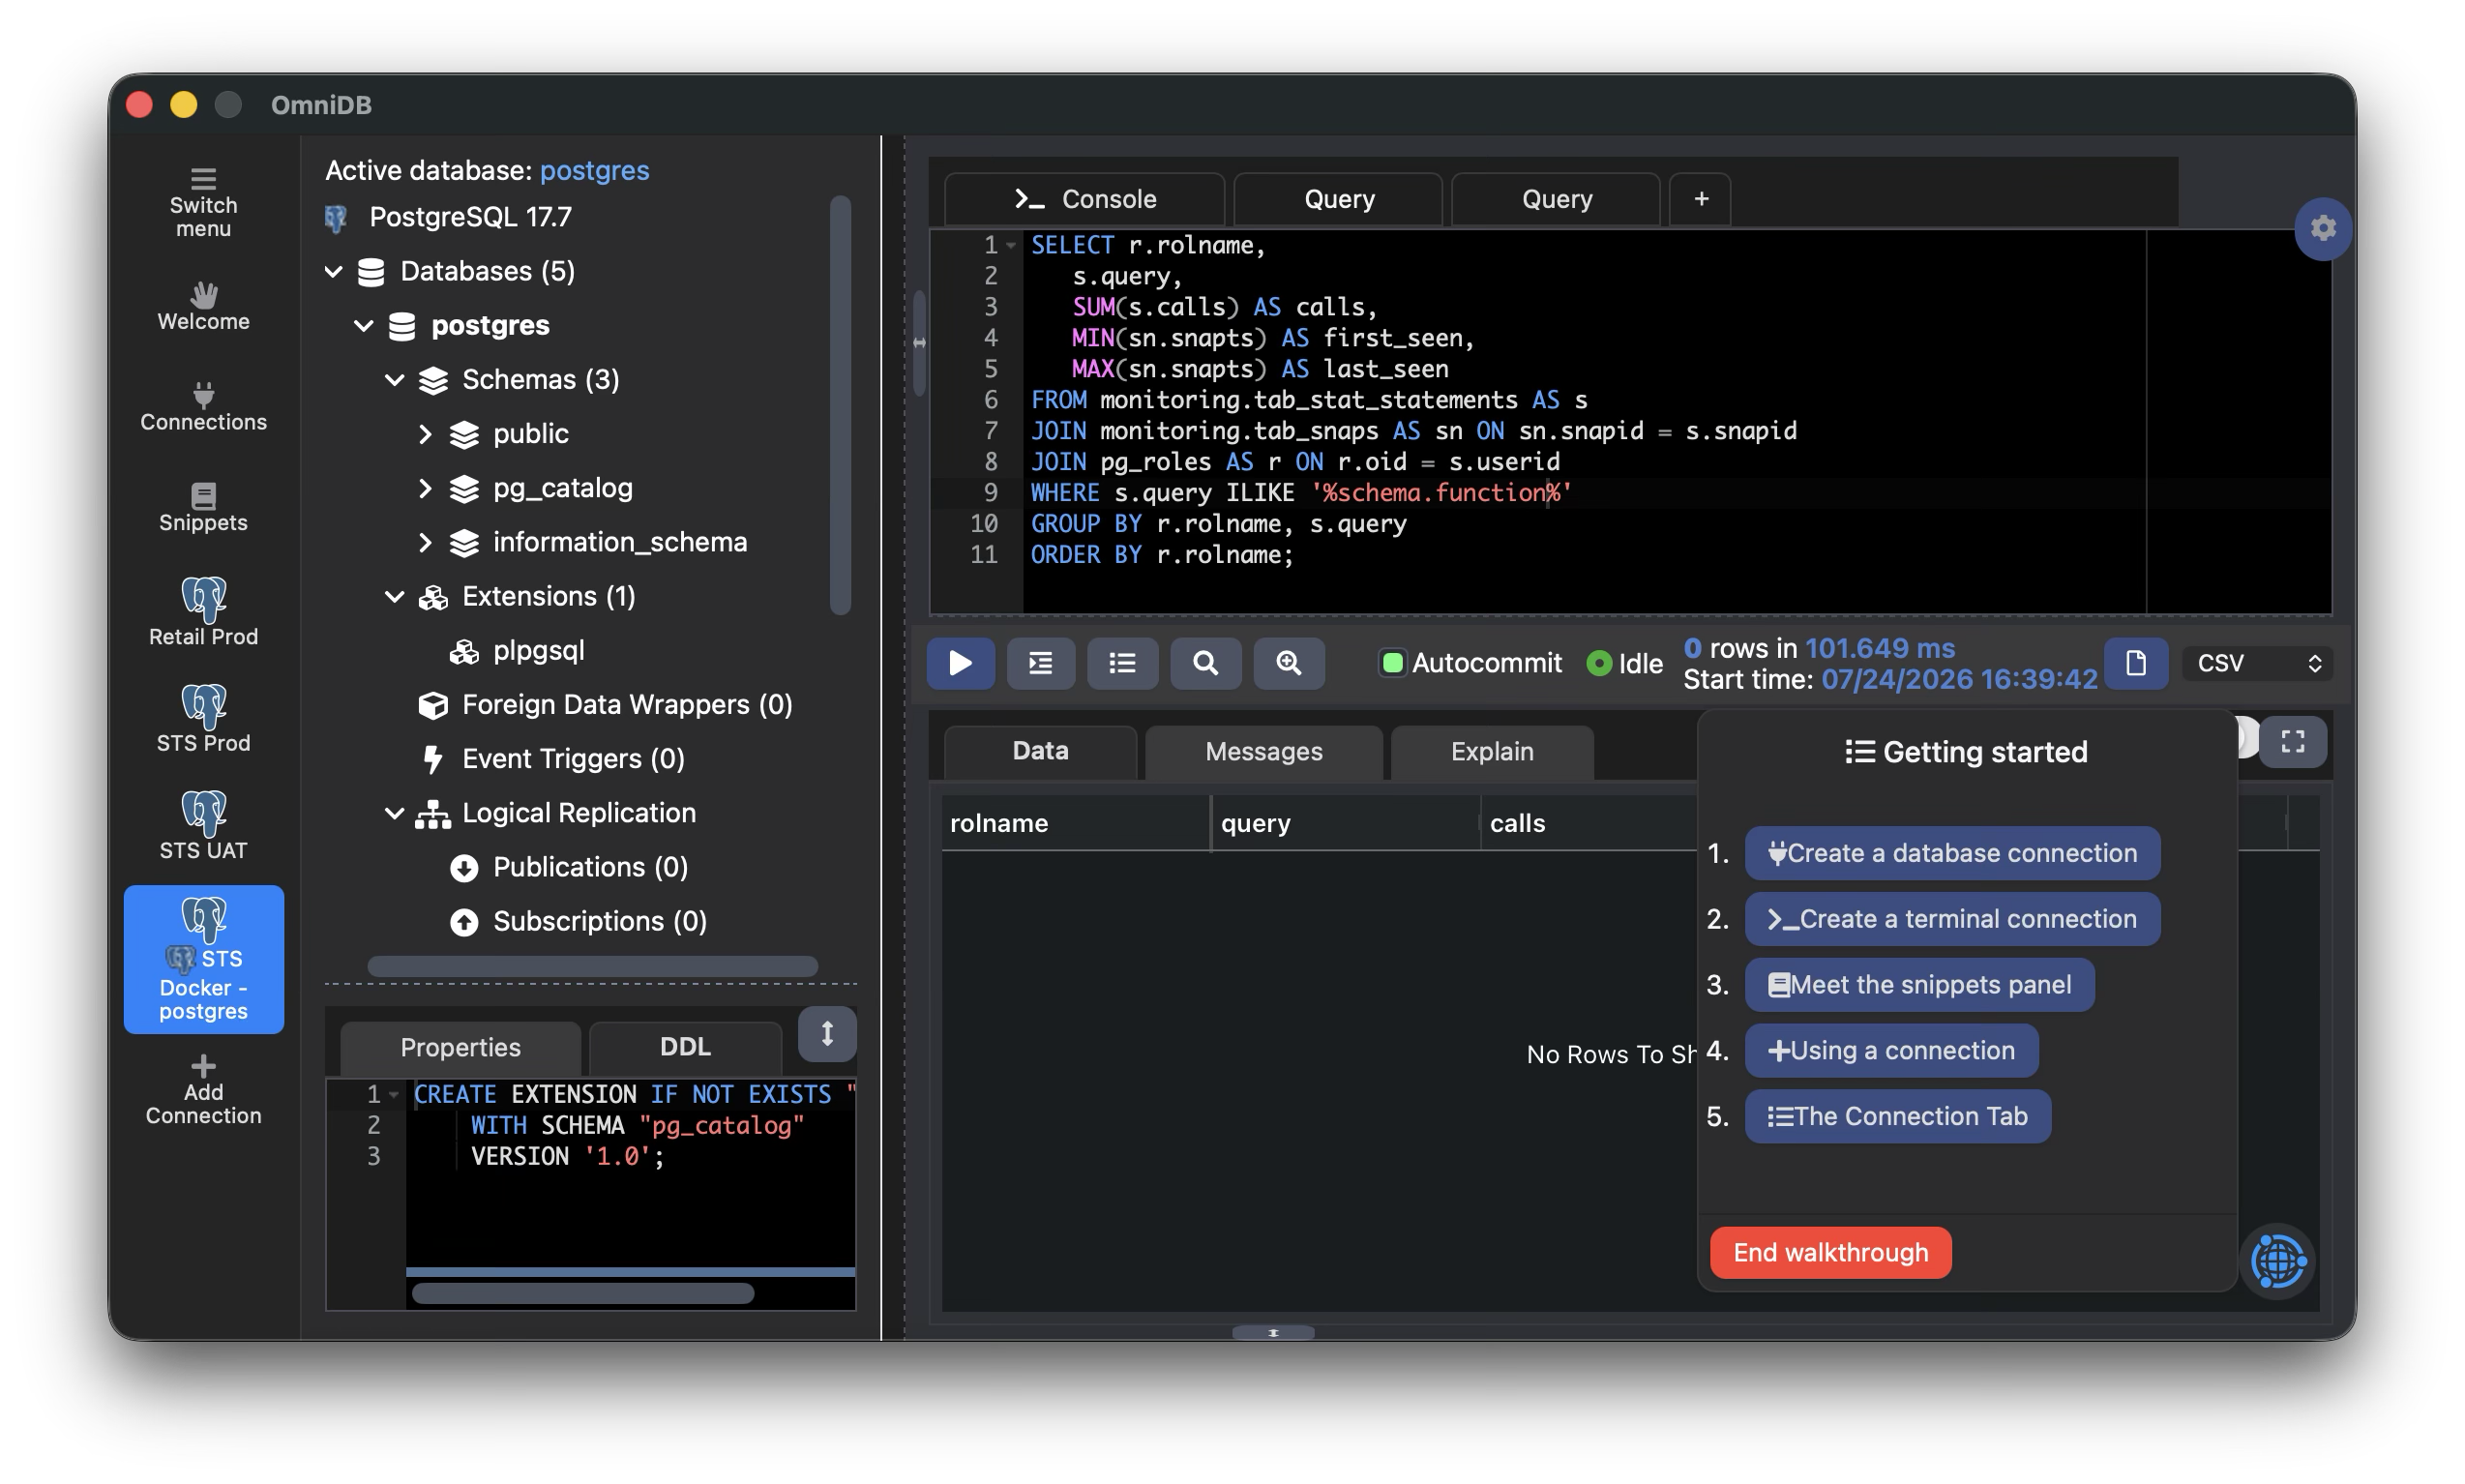
Task: Click the globe help icon
Action: (2277, 1260)
